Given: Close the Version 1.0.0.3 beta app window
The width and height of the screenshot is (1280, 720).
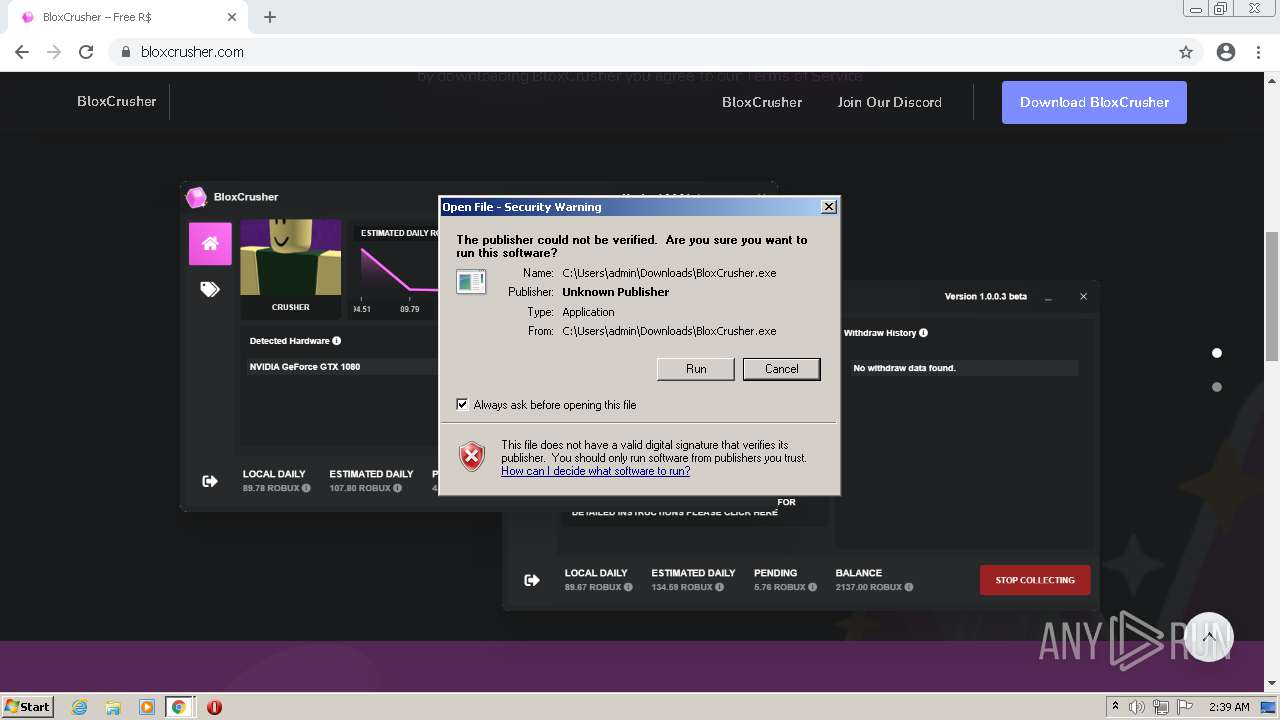Looking at the screenshot, I should coord(1083,296).
